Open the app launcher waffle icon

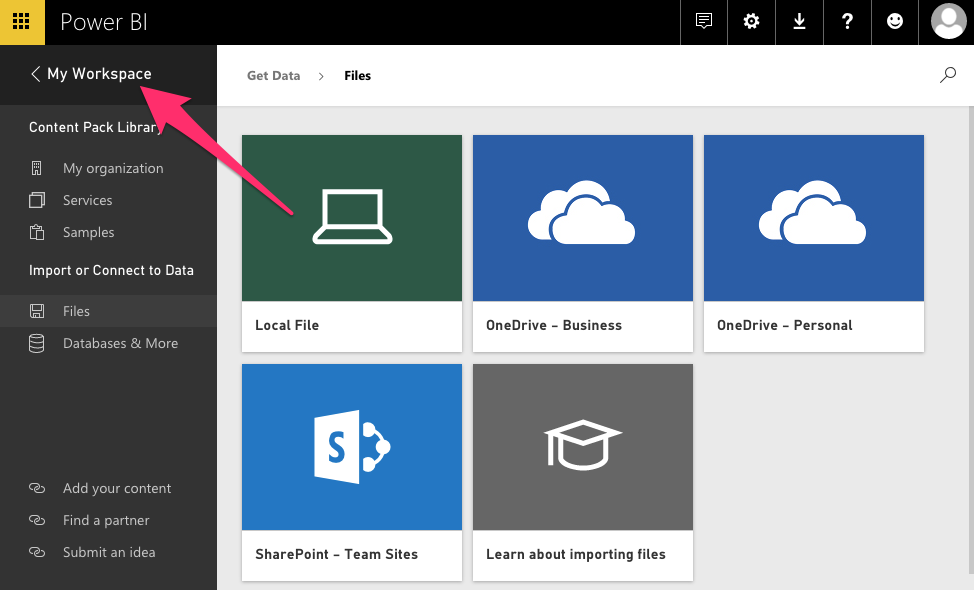coord(22,21)
